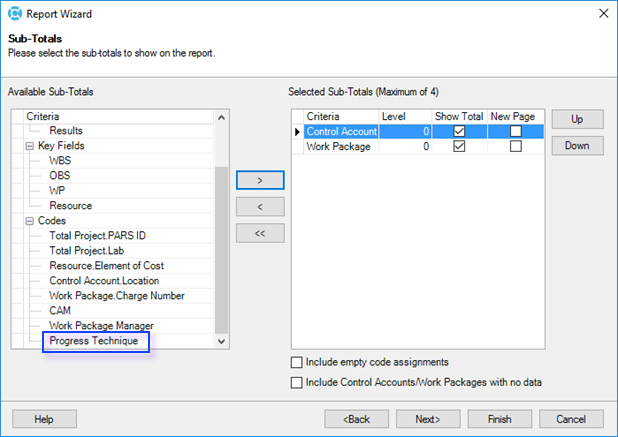Click the remove (<) sub-total button
The image size is (618, 437).
(260, 206)
